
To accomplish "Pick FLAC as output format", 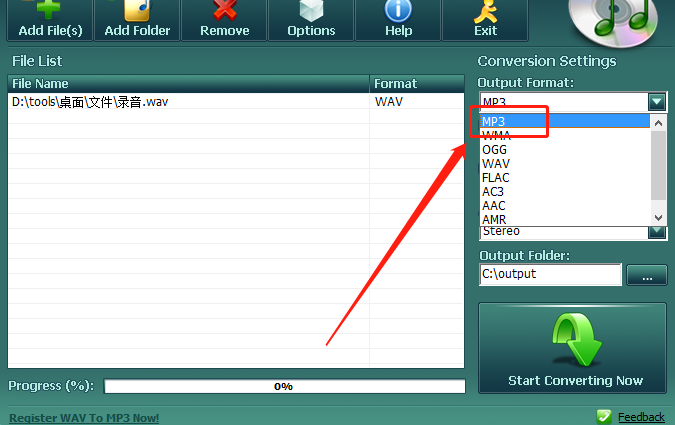I will [x=564, y=177].
